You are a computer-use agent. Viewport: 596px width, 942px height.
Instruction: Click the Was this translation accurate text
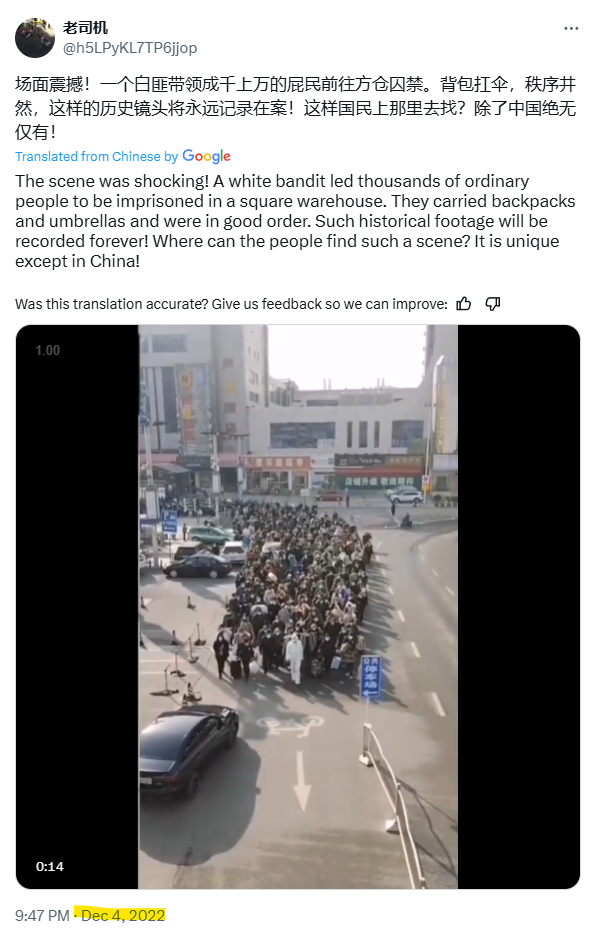(231, 304)
